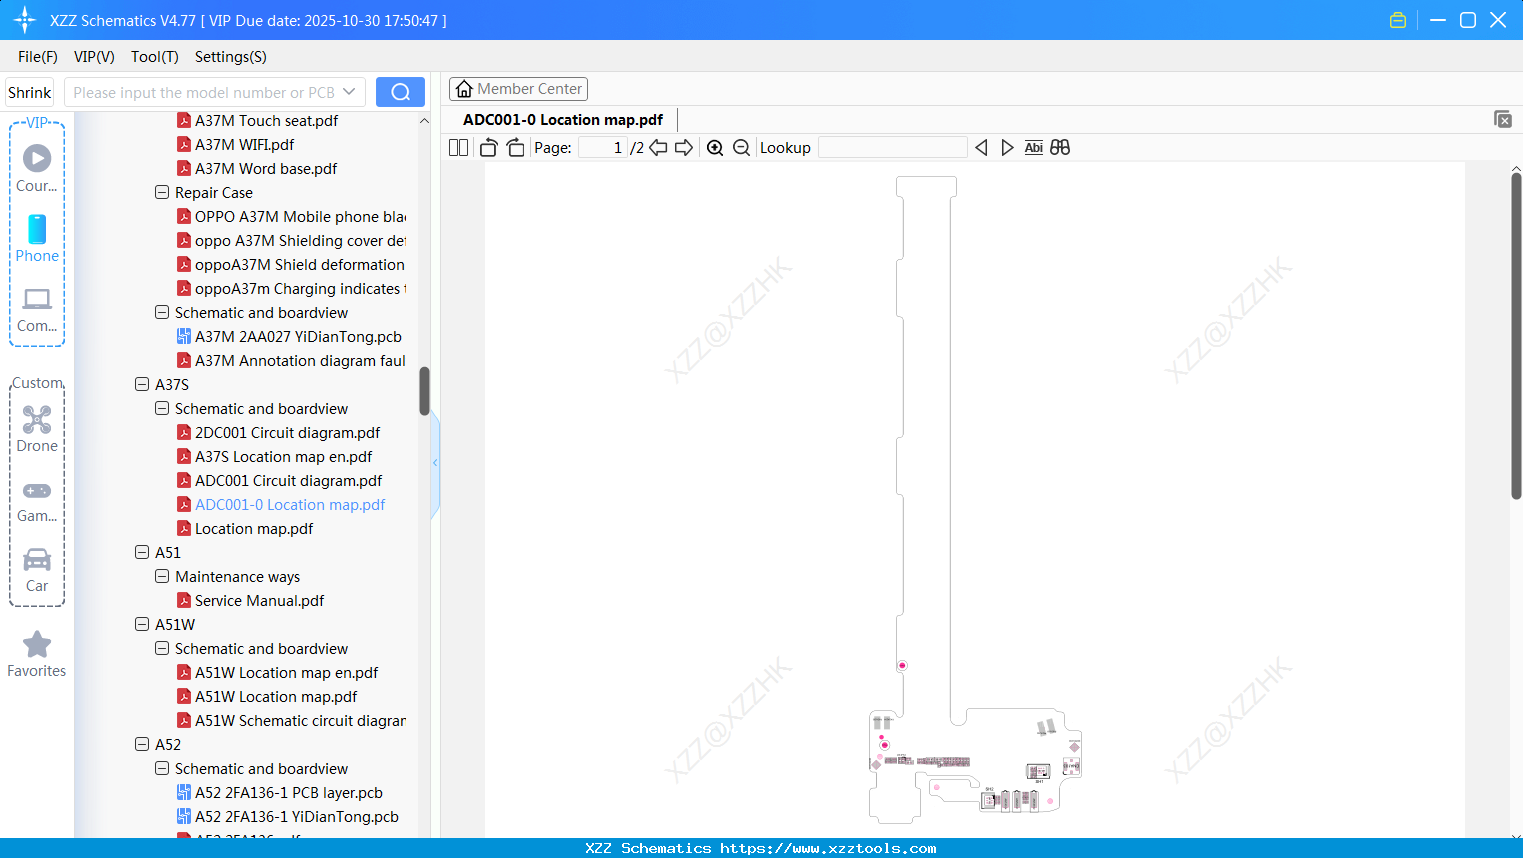The height and width of the screenshot is (858, 1523).
Task: Click the XZZ Schematics app logo
Action: 24,20
